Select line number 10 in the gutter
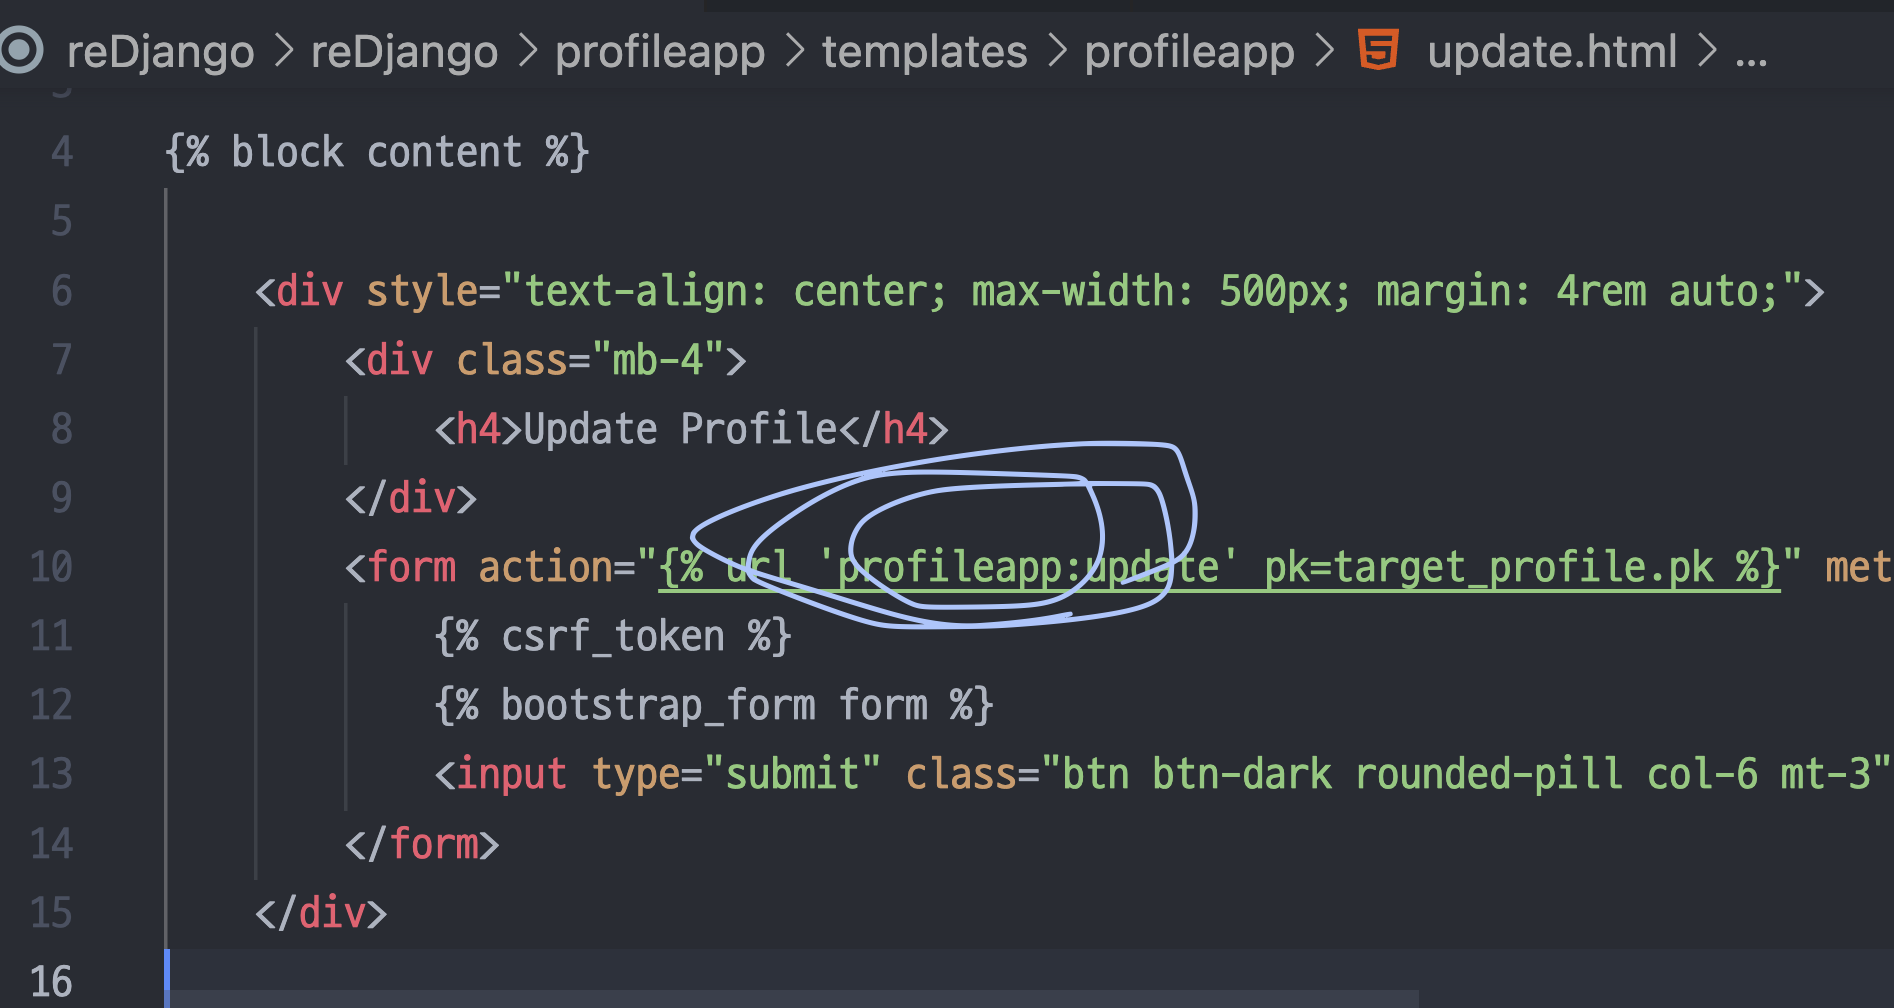Image resolution: width=1894 pixels, height=1008 pixels. (51, 568)
